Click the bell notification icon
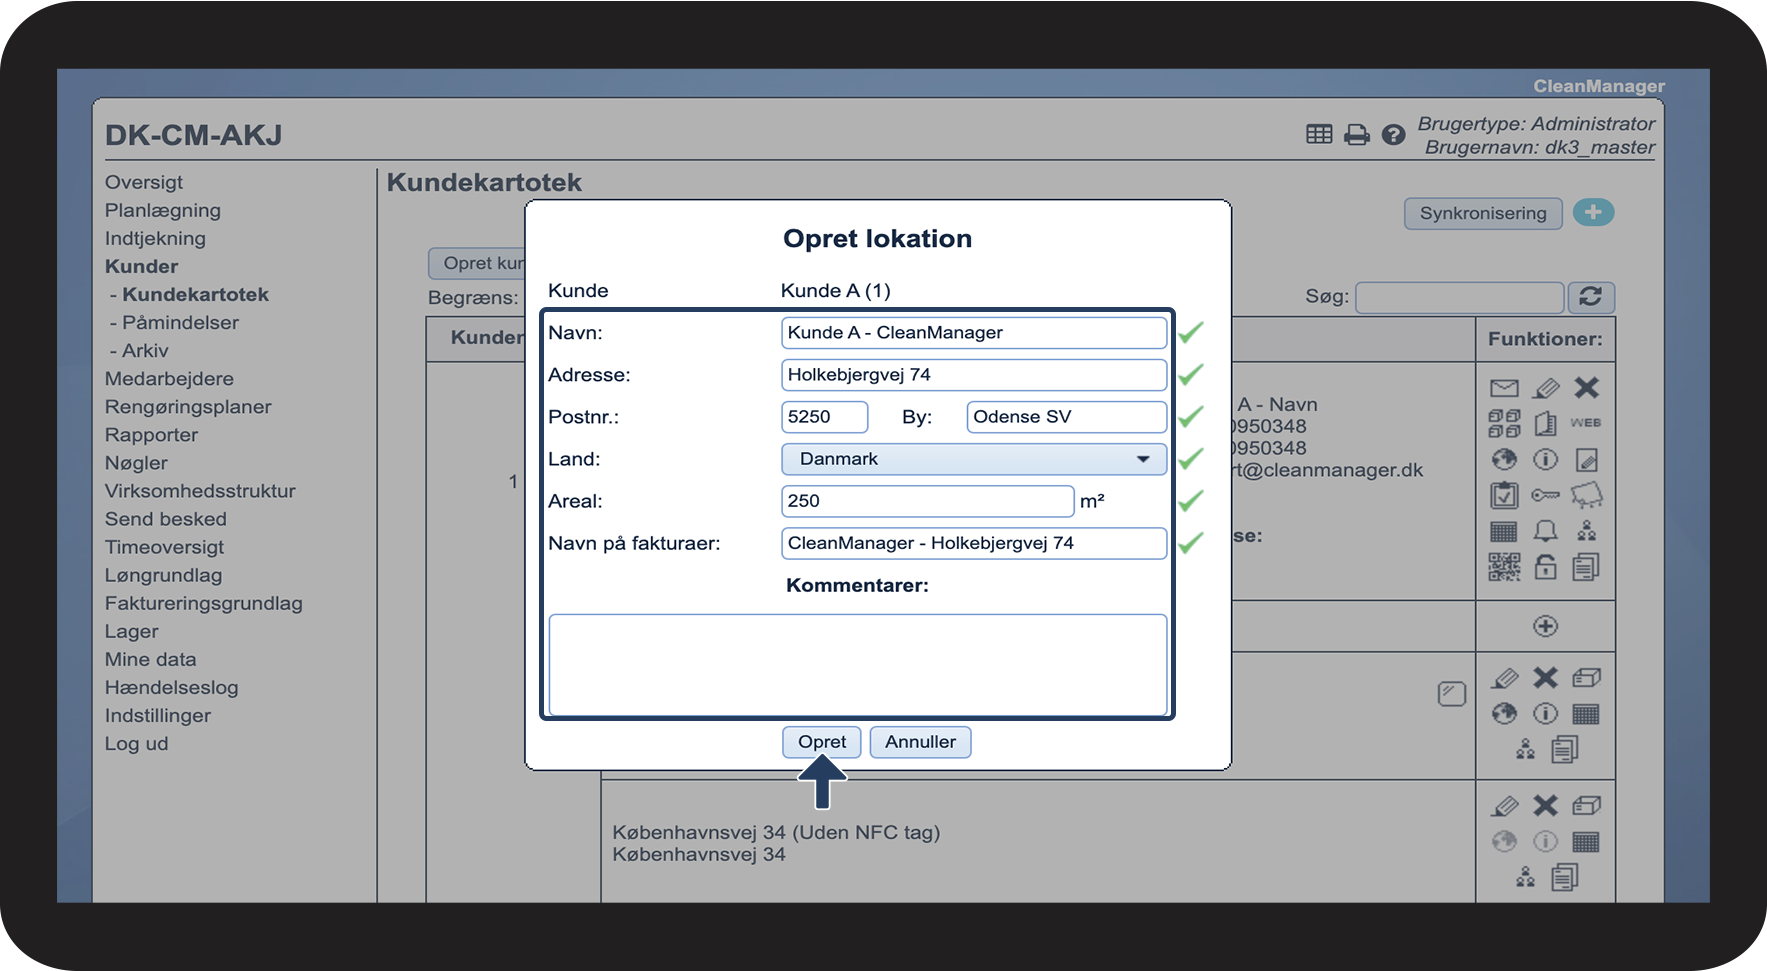This screenshot has width=1767, height=971. tap(1545, 531)
